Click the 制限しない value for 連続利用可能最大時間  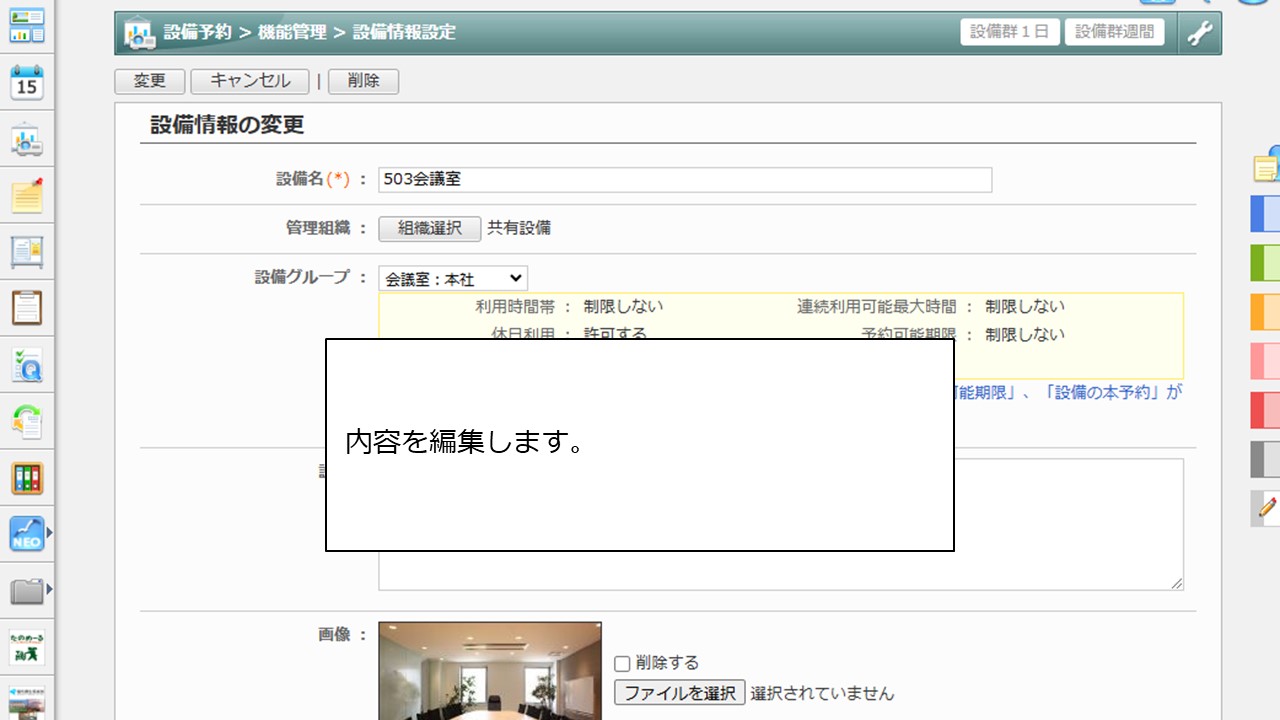1025,307
